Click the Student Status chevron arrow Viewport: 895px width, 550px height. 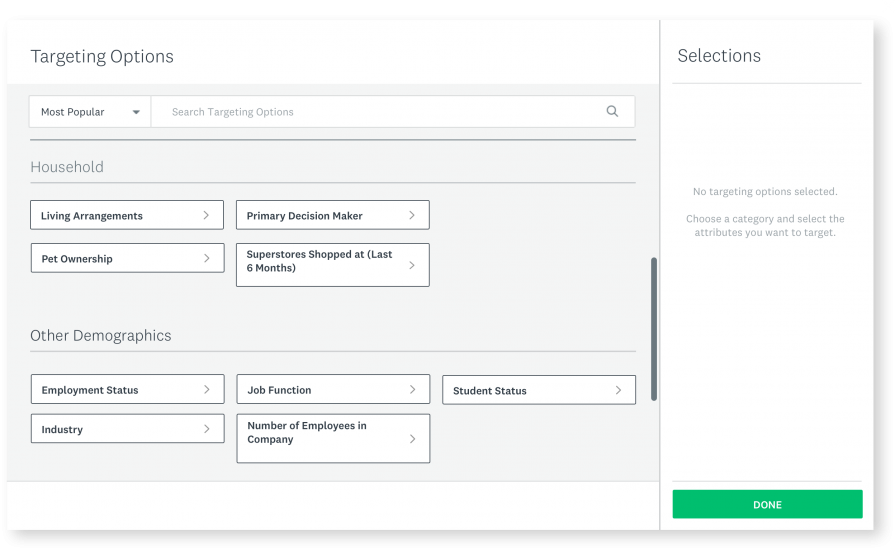coord(618,390)
